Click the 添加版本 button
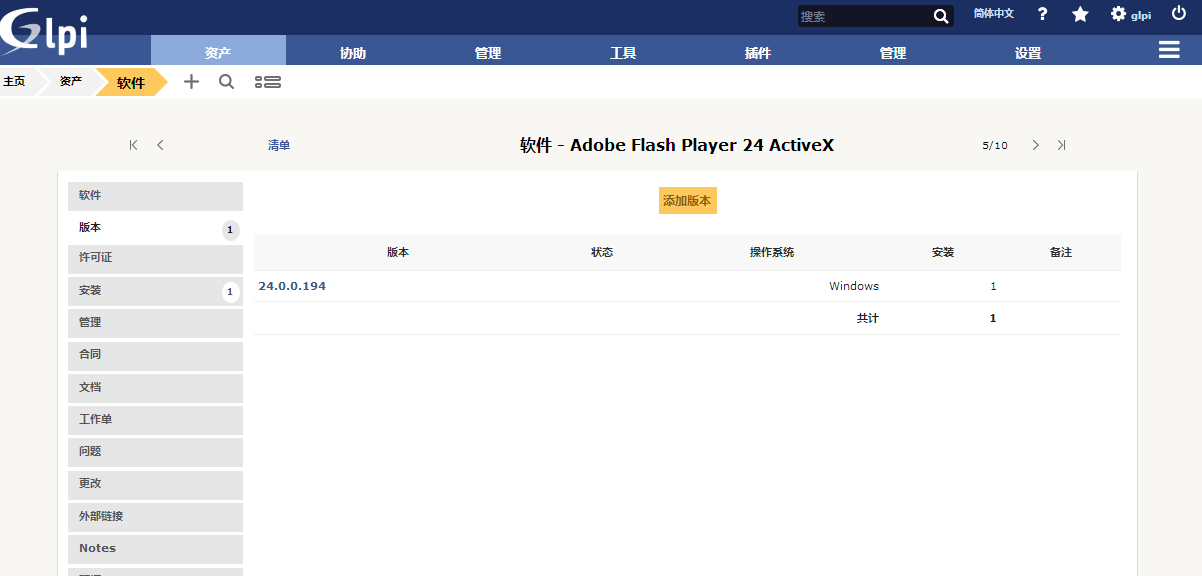The image size is (1202, 576). [x=688, y=200]
